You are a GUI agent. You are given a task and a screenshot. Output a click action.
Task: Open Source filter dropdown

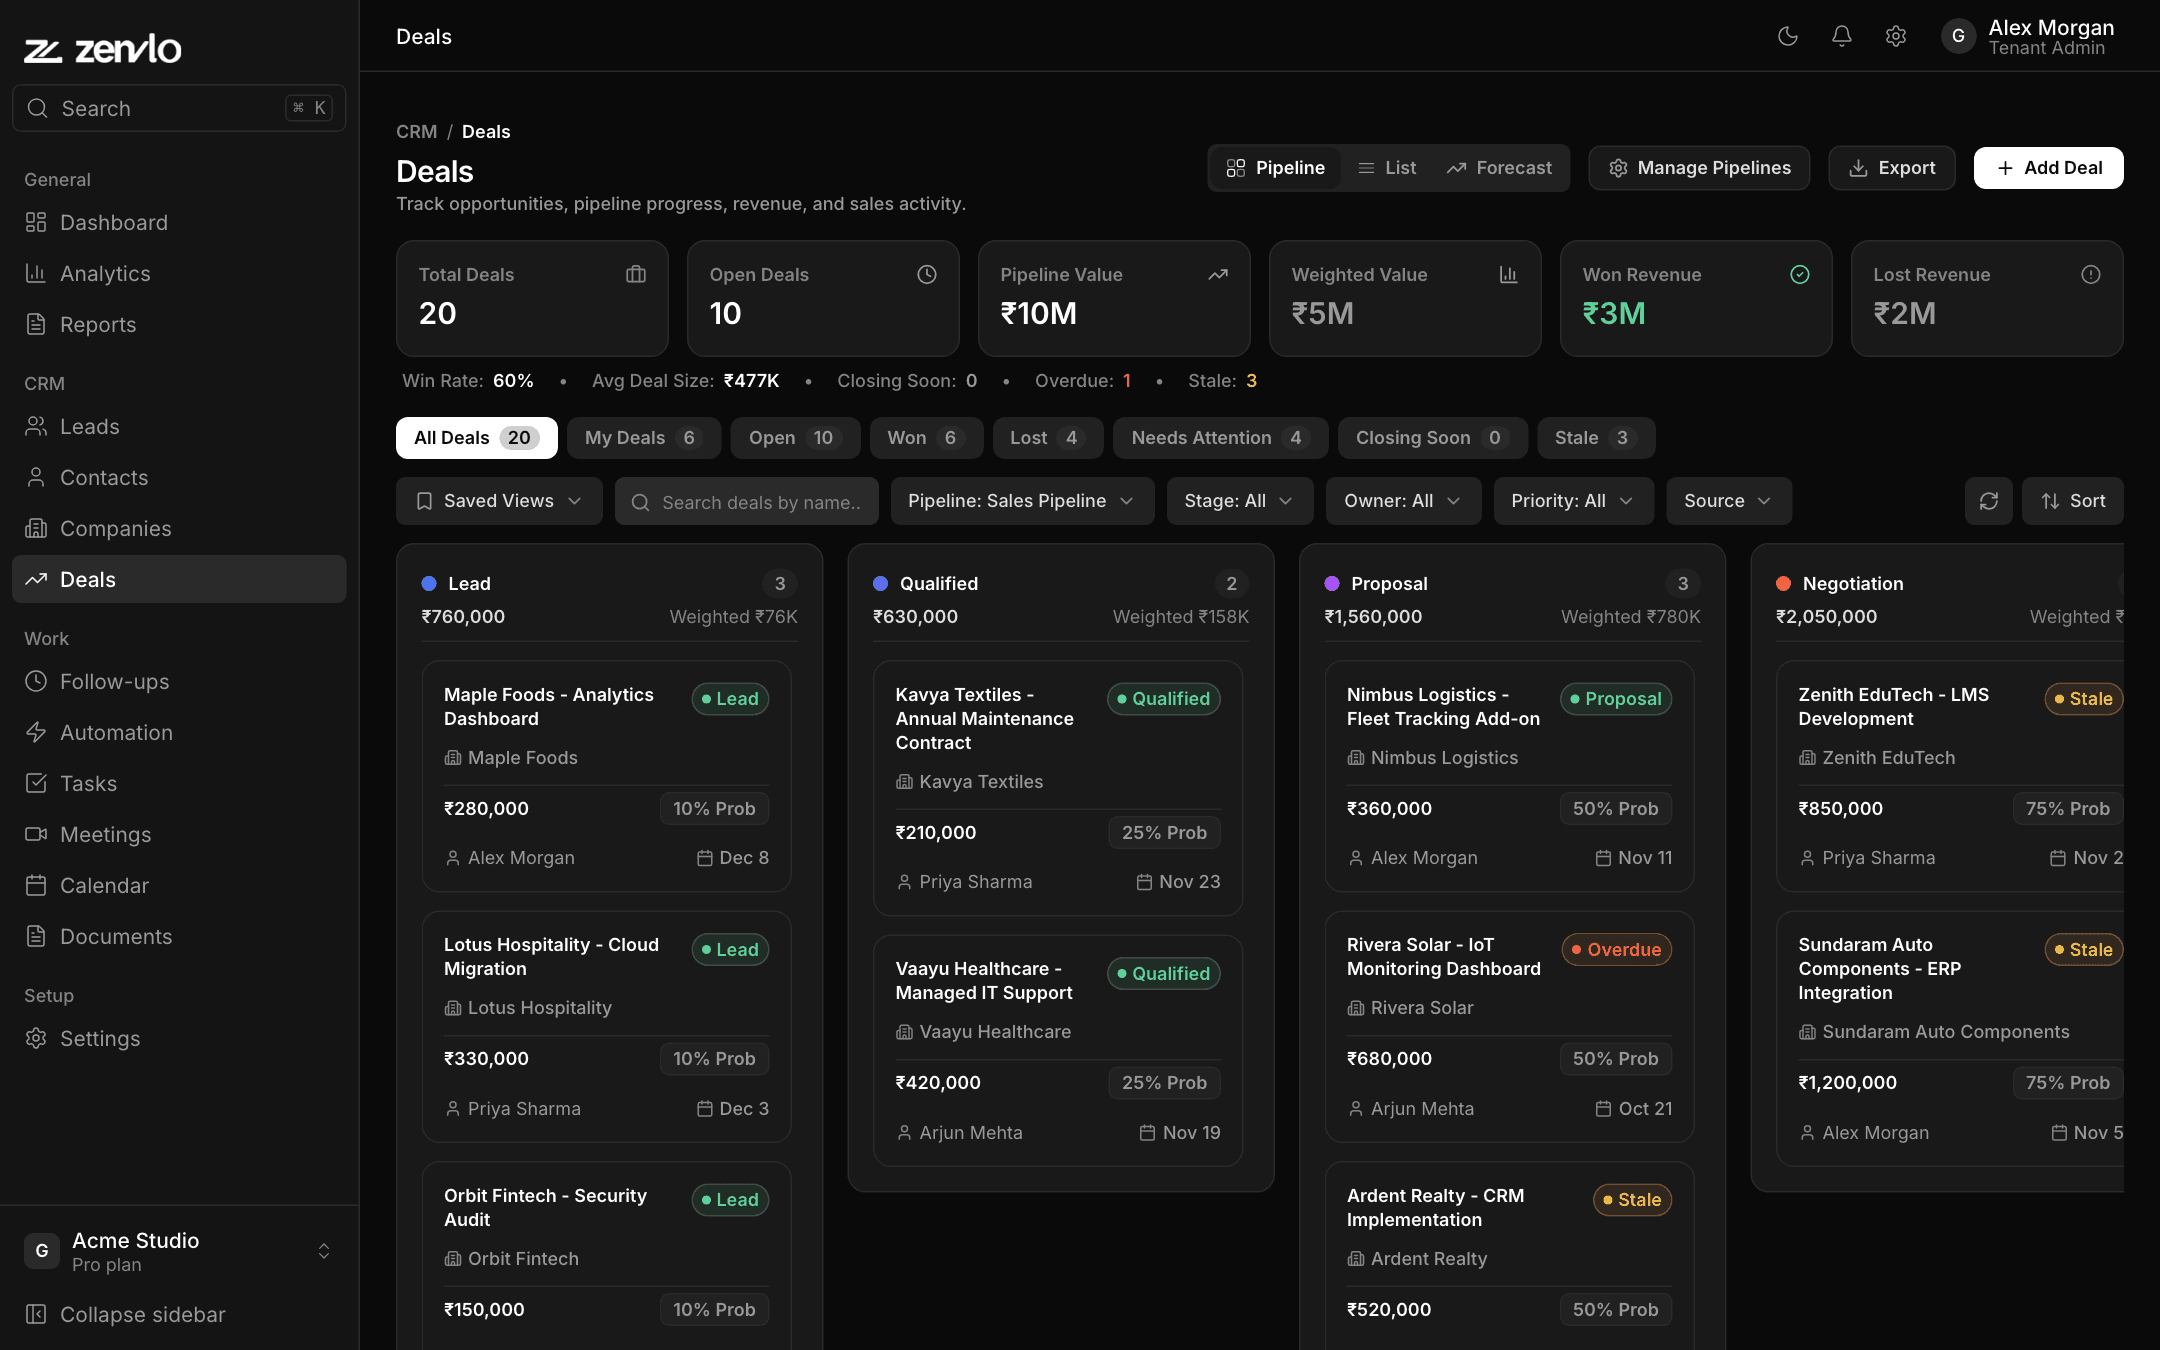click(x=1728, y=501)
